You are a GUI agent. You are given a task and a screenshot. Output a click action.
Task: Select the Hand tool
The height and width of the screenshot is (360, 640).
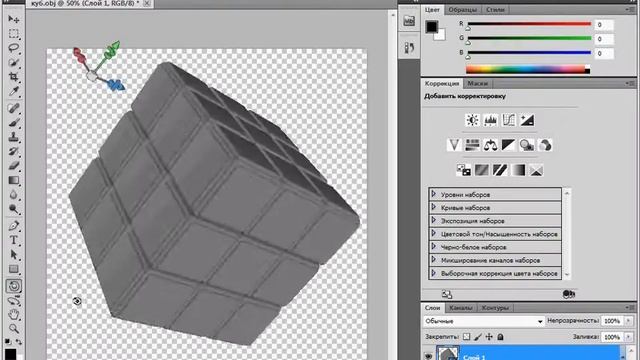[x=13, y=315]
